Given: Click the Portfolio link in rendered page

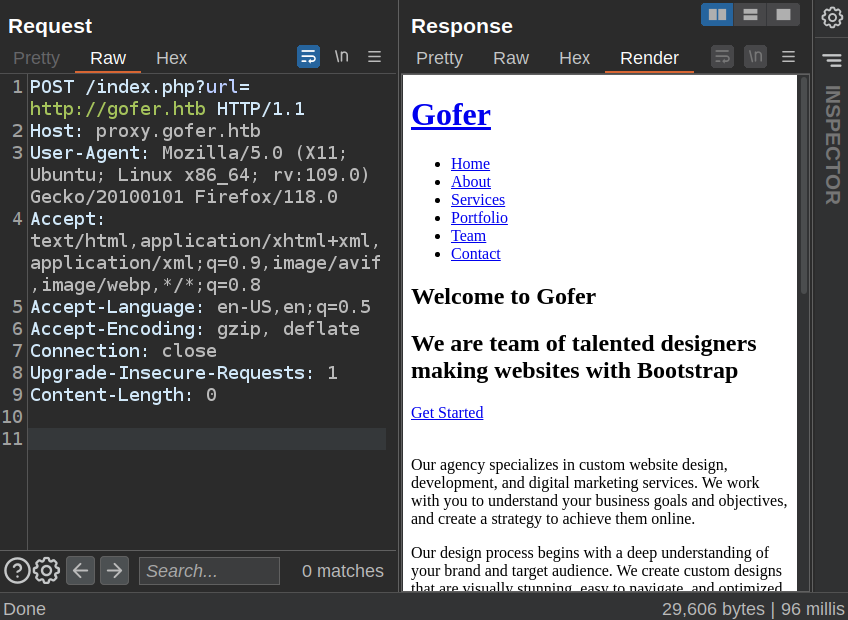Looking at the screenshot, I should 479,218.
